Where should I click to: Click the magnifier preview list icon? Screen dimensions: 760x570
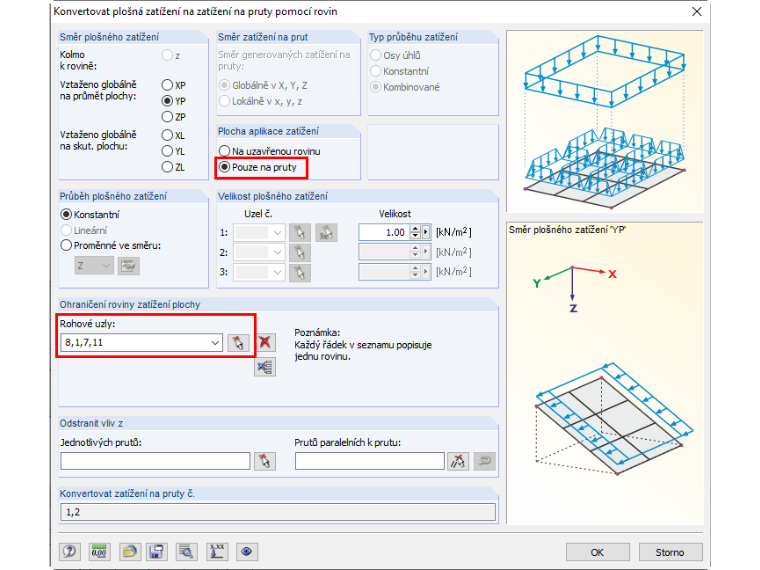coord(186,552)
